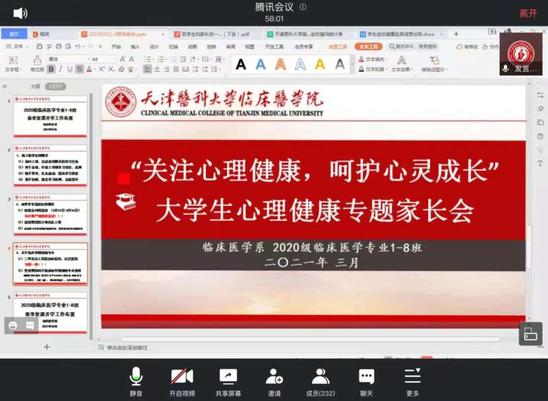
Task: Toggle Bold formatting in the ribbon
Action: (x=51, y=69)
